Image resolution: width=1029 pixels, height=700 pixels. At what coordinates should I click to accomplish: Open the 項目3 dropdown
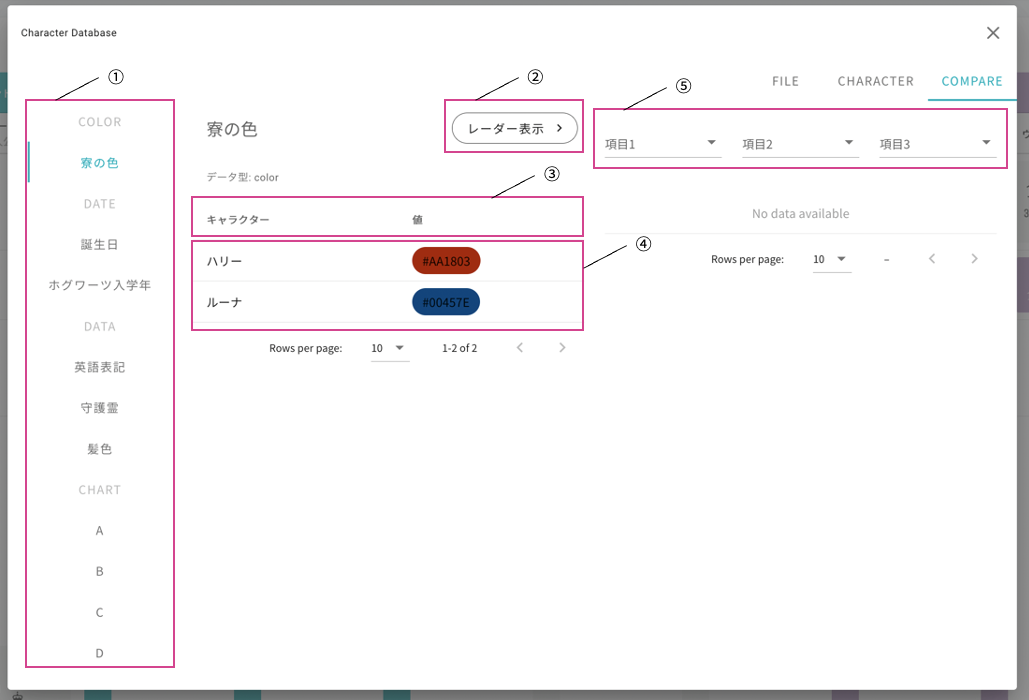[x=938, y=144]
